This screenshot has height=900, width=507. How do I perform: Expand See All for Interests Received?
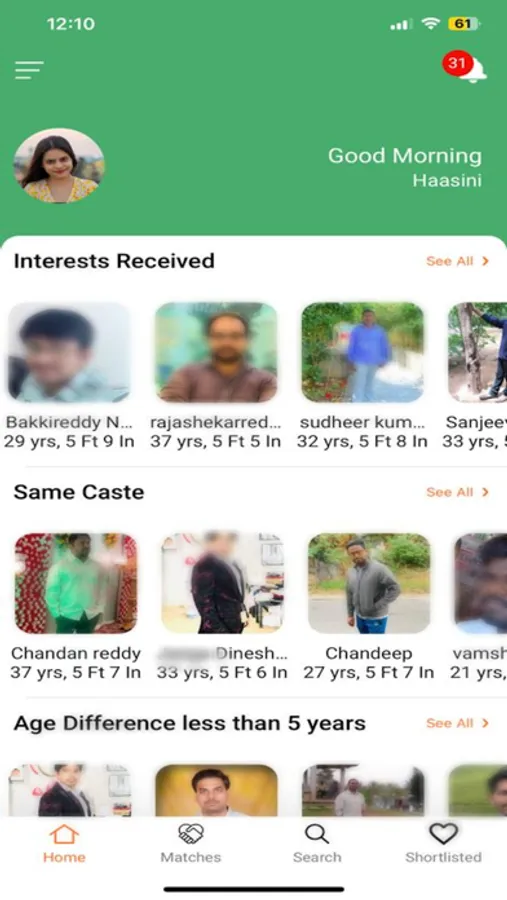tap(458, 261)
